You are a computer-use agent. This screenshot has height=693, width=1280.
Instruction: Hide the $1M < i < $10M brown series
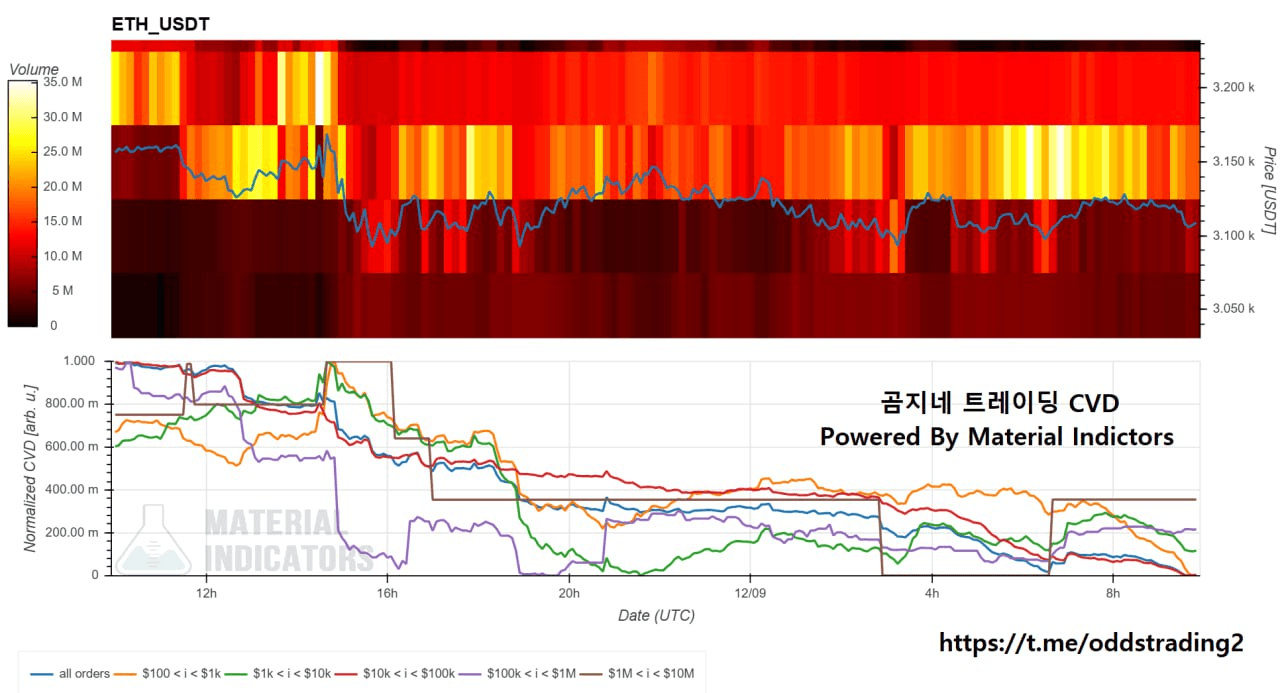[638, 674]
